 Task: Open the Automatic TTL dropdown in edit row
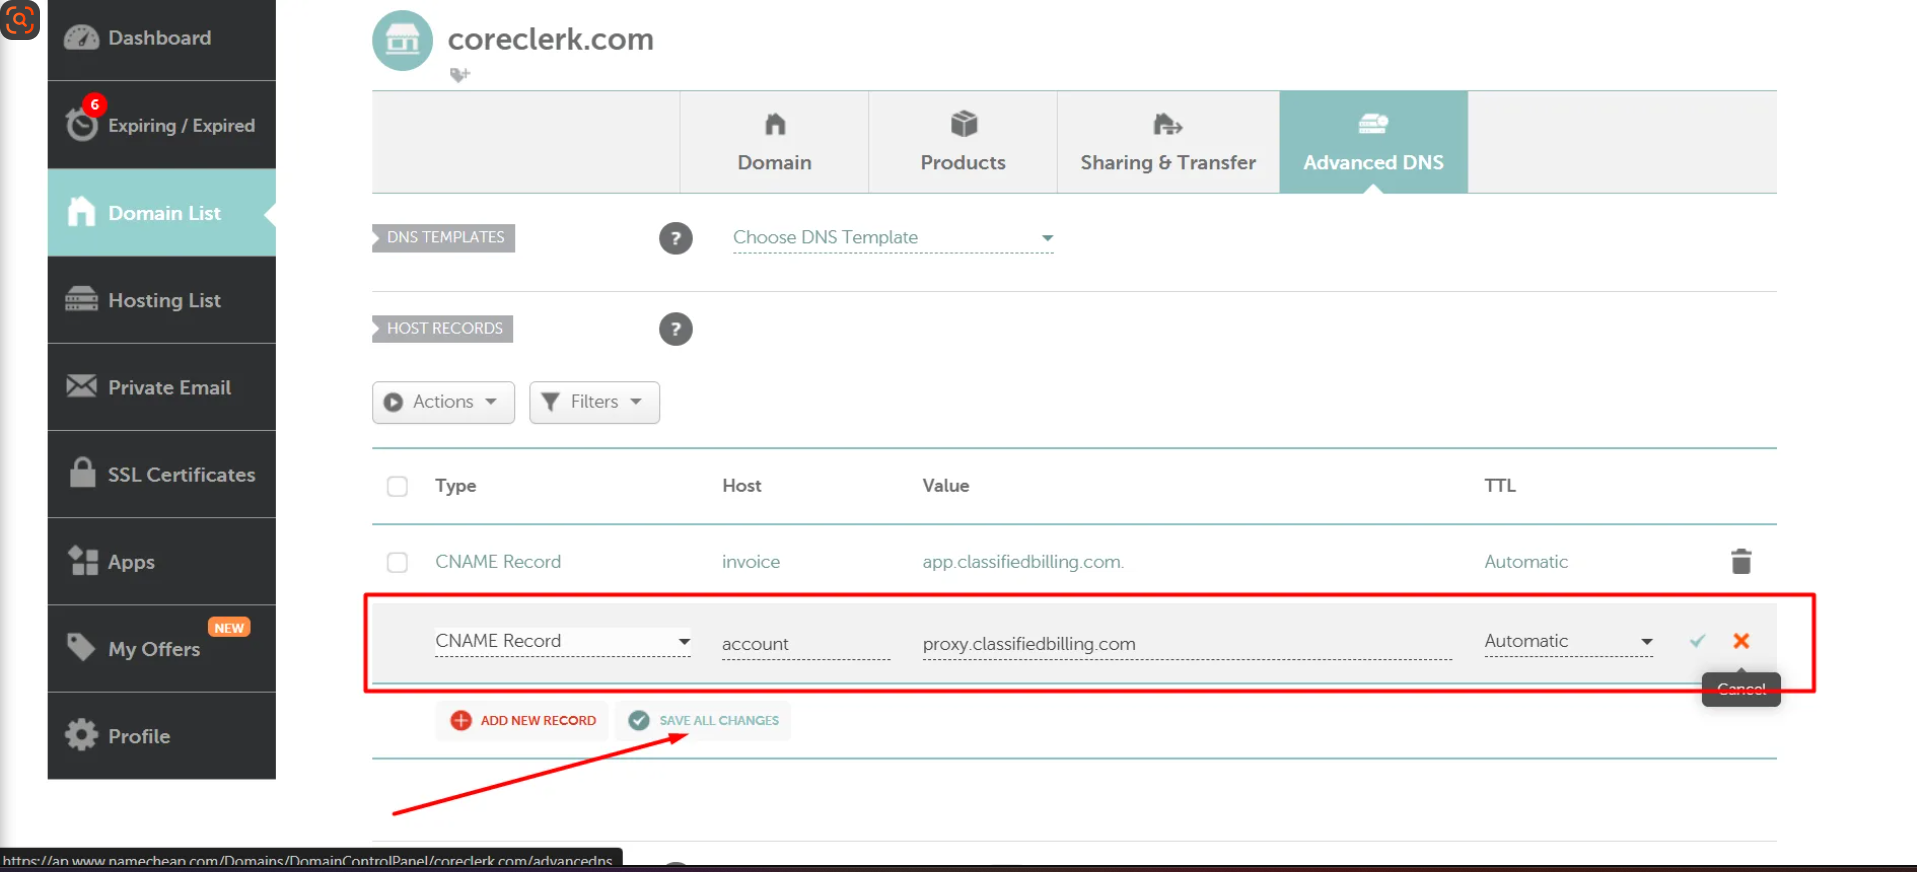[x=1567, y=641]
